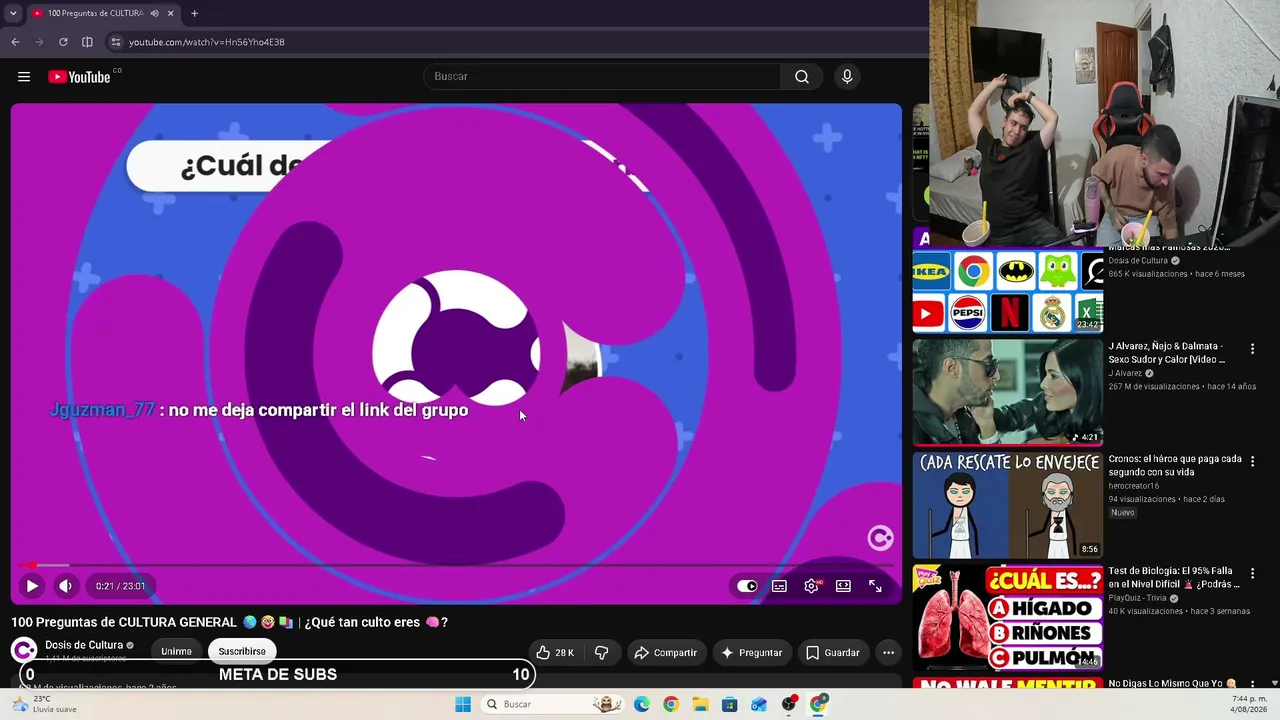Click the YouTube search input field
The width and height of the screenshot is (1280, 720).
tap(602, 77)
